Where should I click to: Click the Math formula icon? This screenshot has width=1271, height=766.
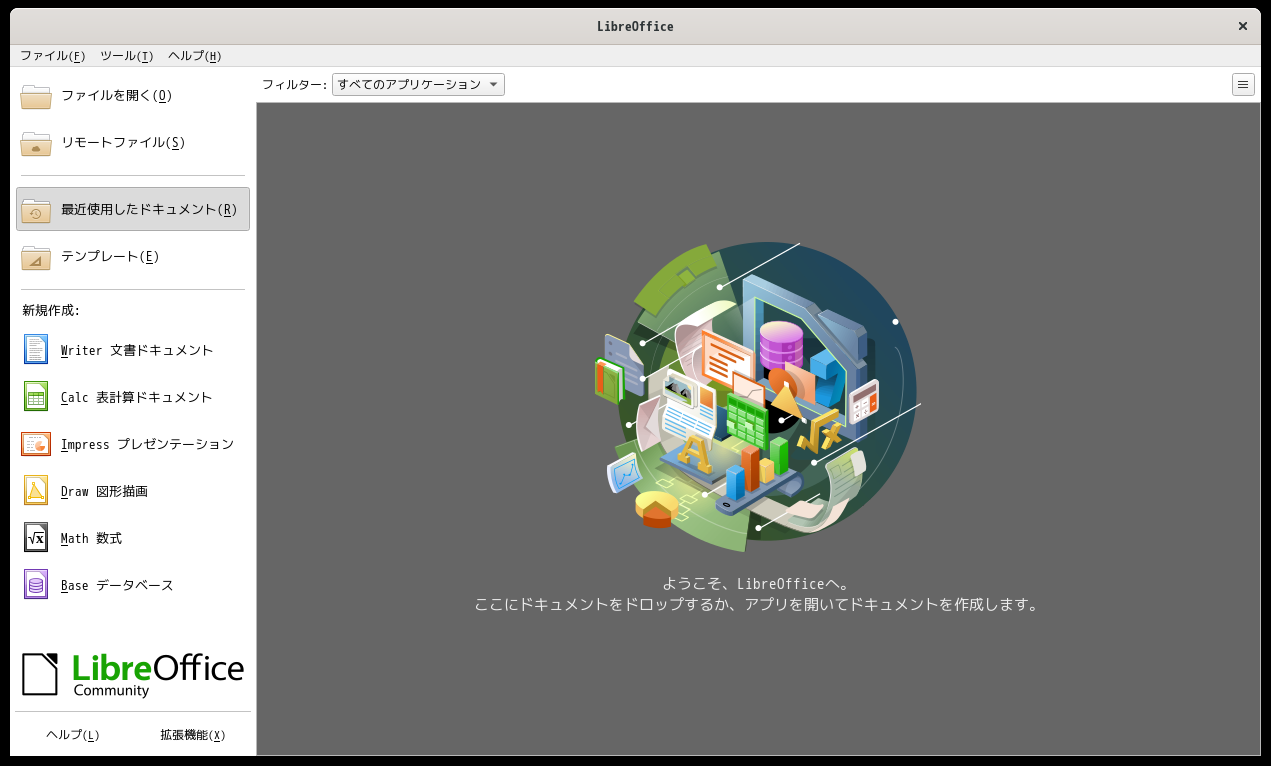click(x=36, y=538)
